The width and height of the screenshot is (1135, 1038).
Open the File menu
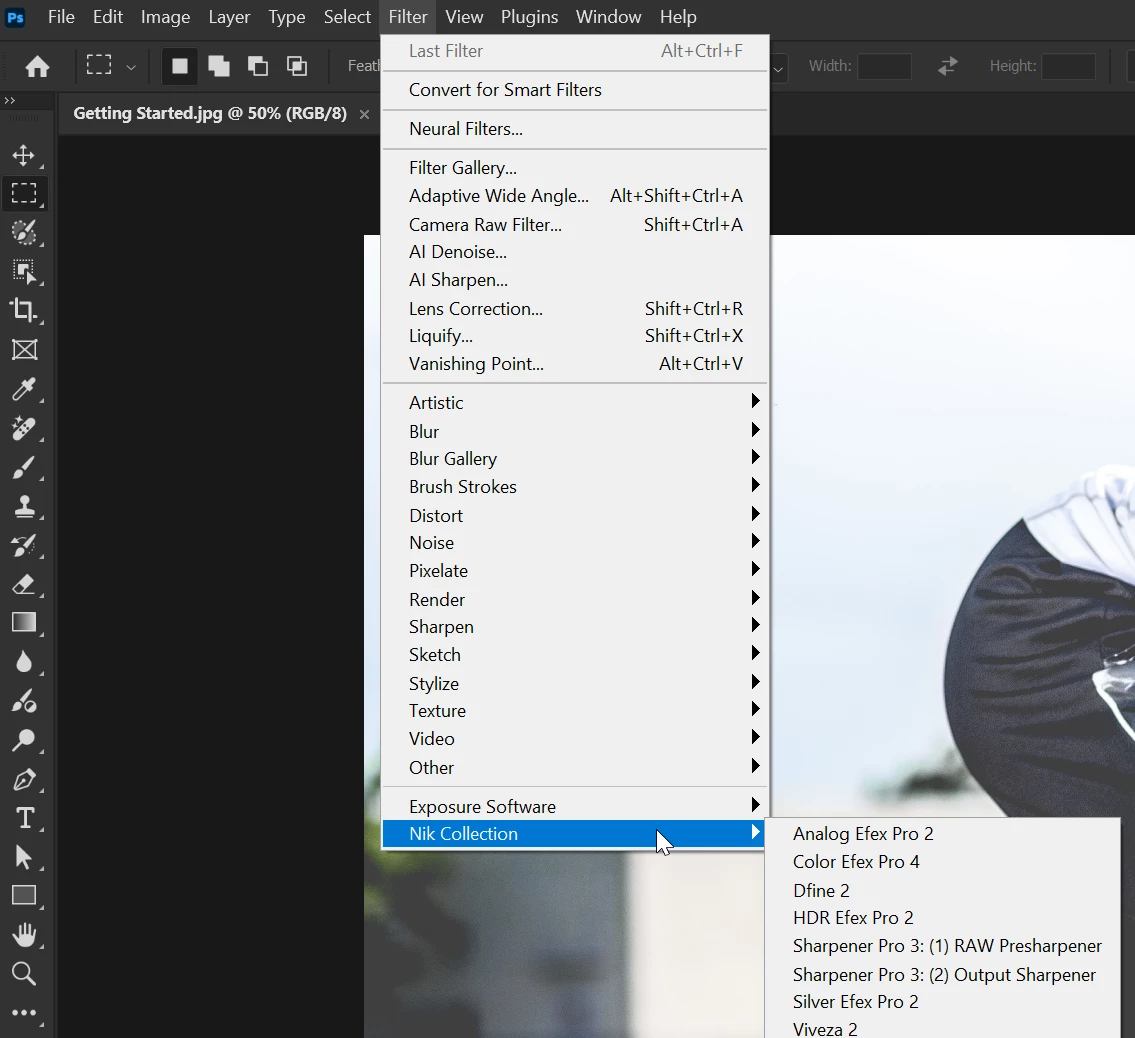click(x=61, y=17)
